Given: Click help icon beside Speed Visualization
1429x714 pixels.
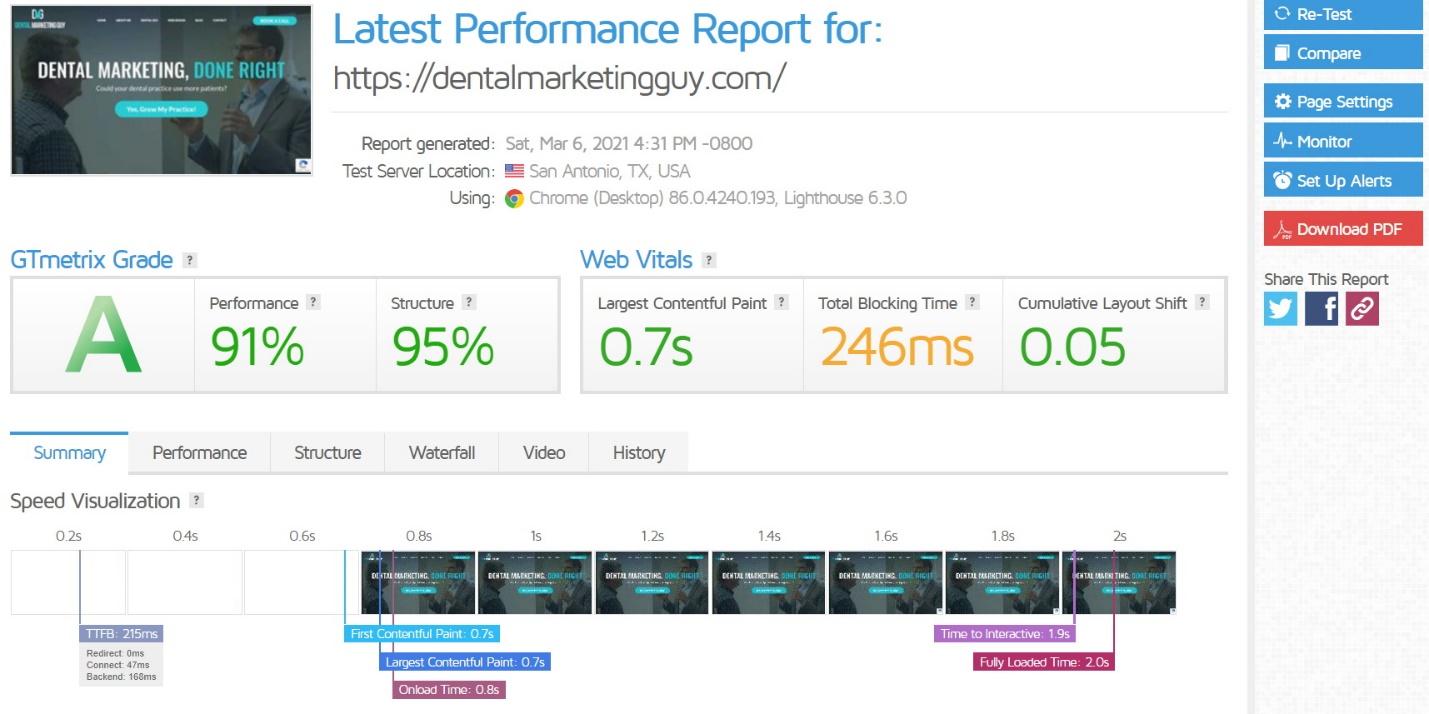Looking at the screenshot, I should 197,501.
